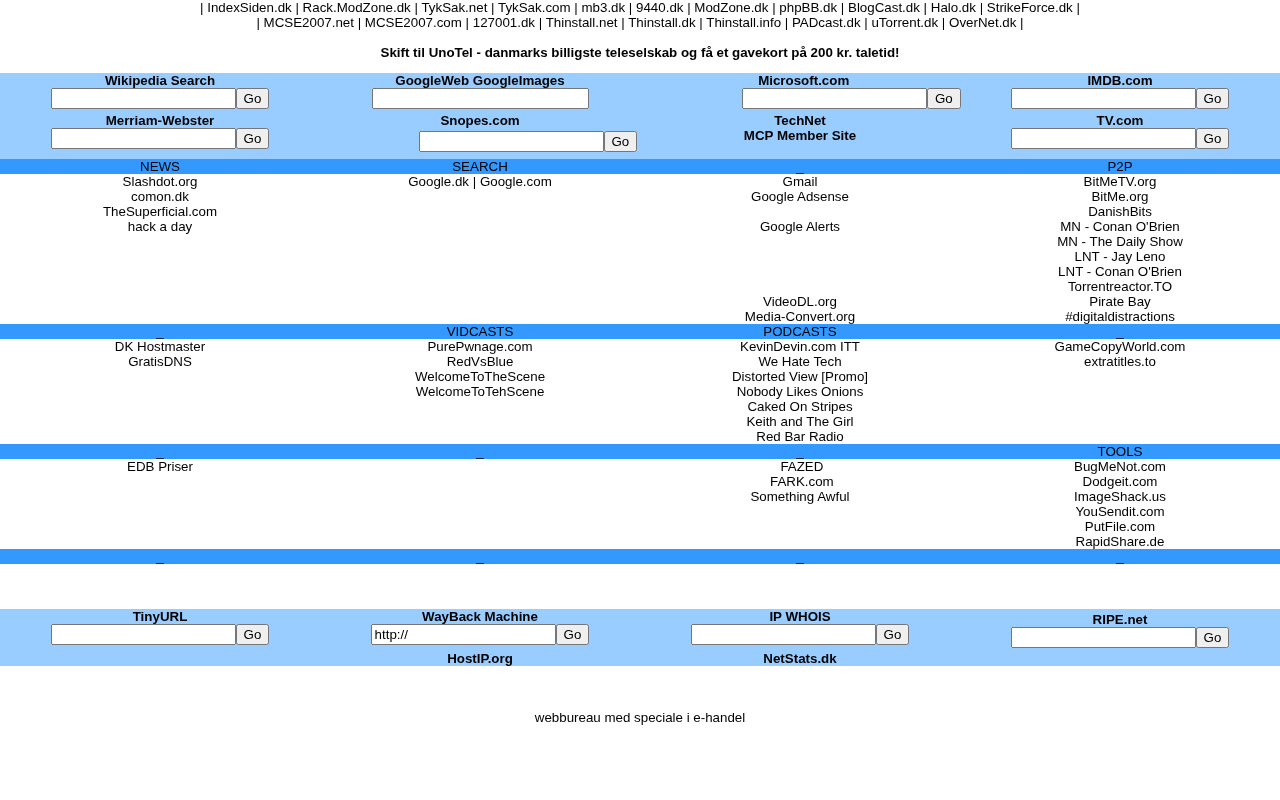1280x800 pixels.
Task: Click the Merriam-Webster input field
Action: [x=143, y=139]
